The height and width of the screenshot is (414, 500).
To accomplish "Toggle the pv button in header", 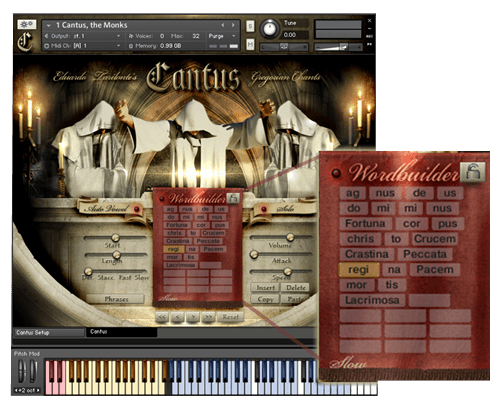I will click(x=370, y=44).
